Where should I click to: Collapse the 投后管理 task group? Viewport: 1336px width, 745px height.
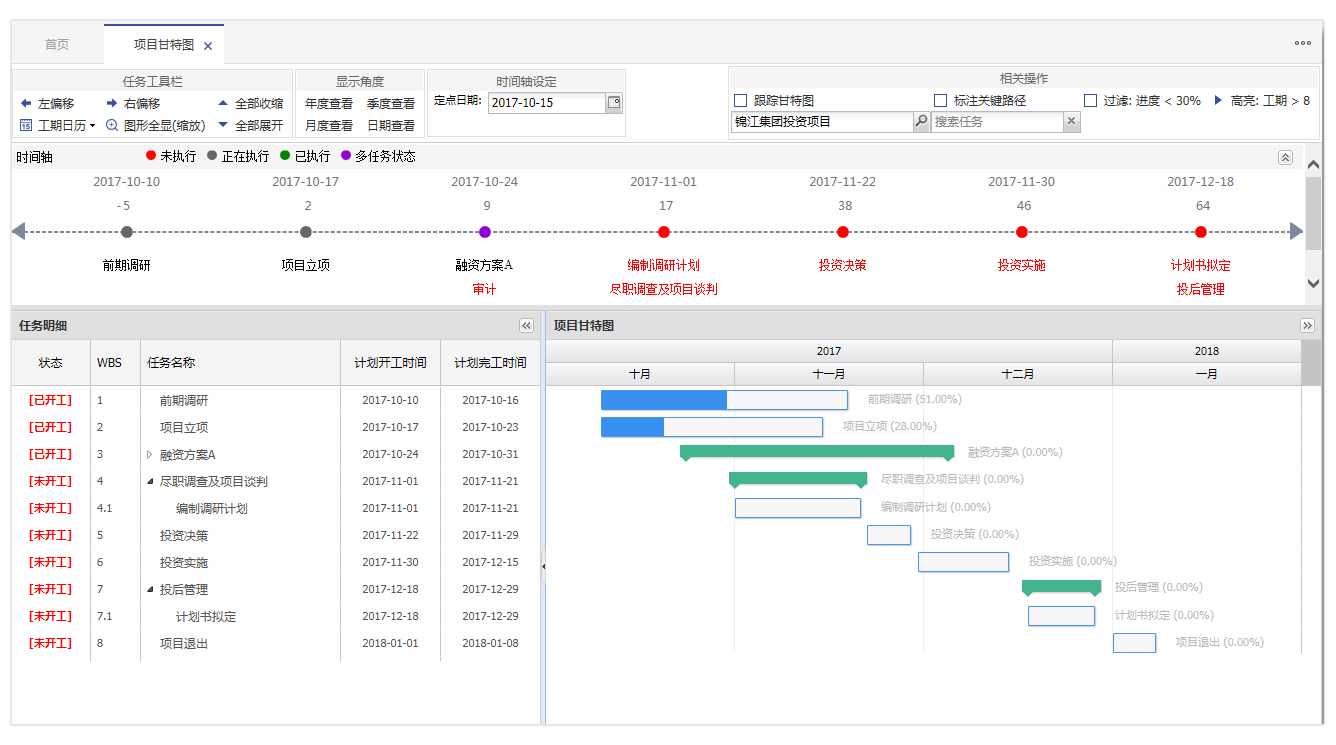pyautogui.click(x=150, y=590)
